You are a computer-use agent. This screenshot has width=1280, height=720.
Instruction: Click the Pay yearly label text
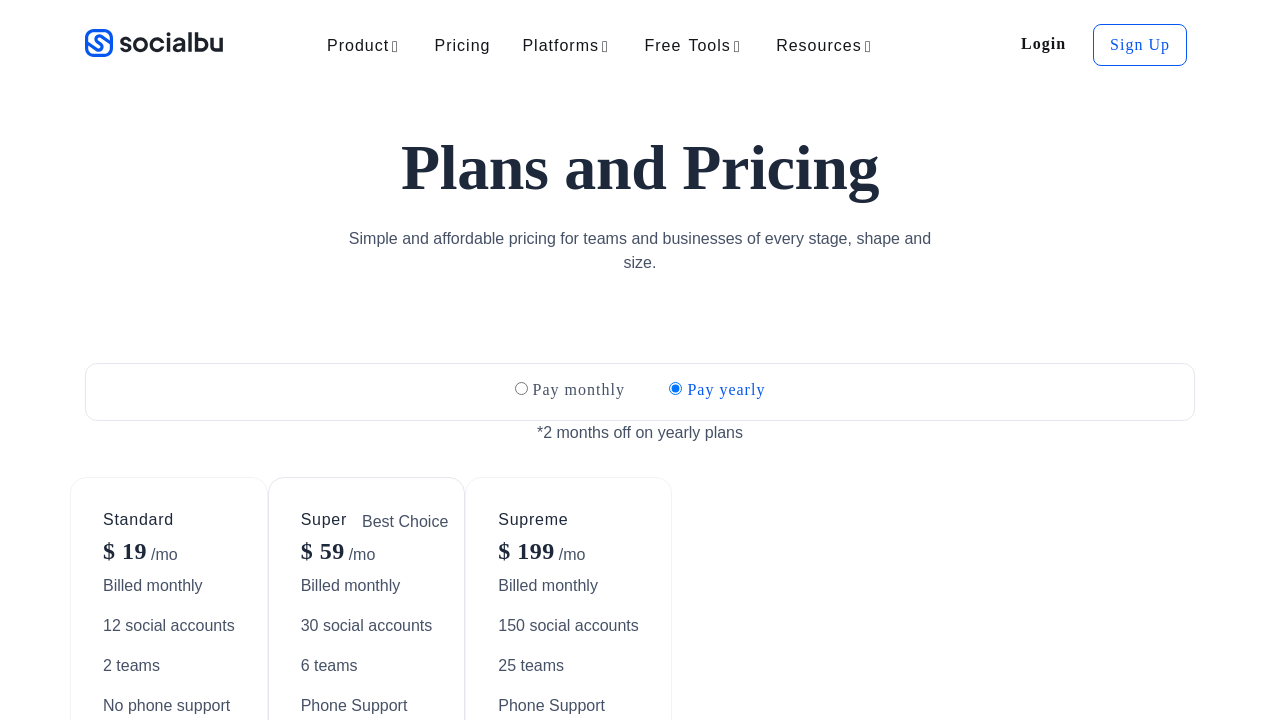[726, 390]
